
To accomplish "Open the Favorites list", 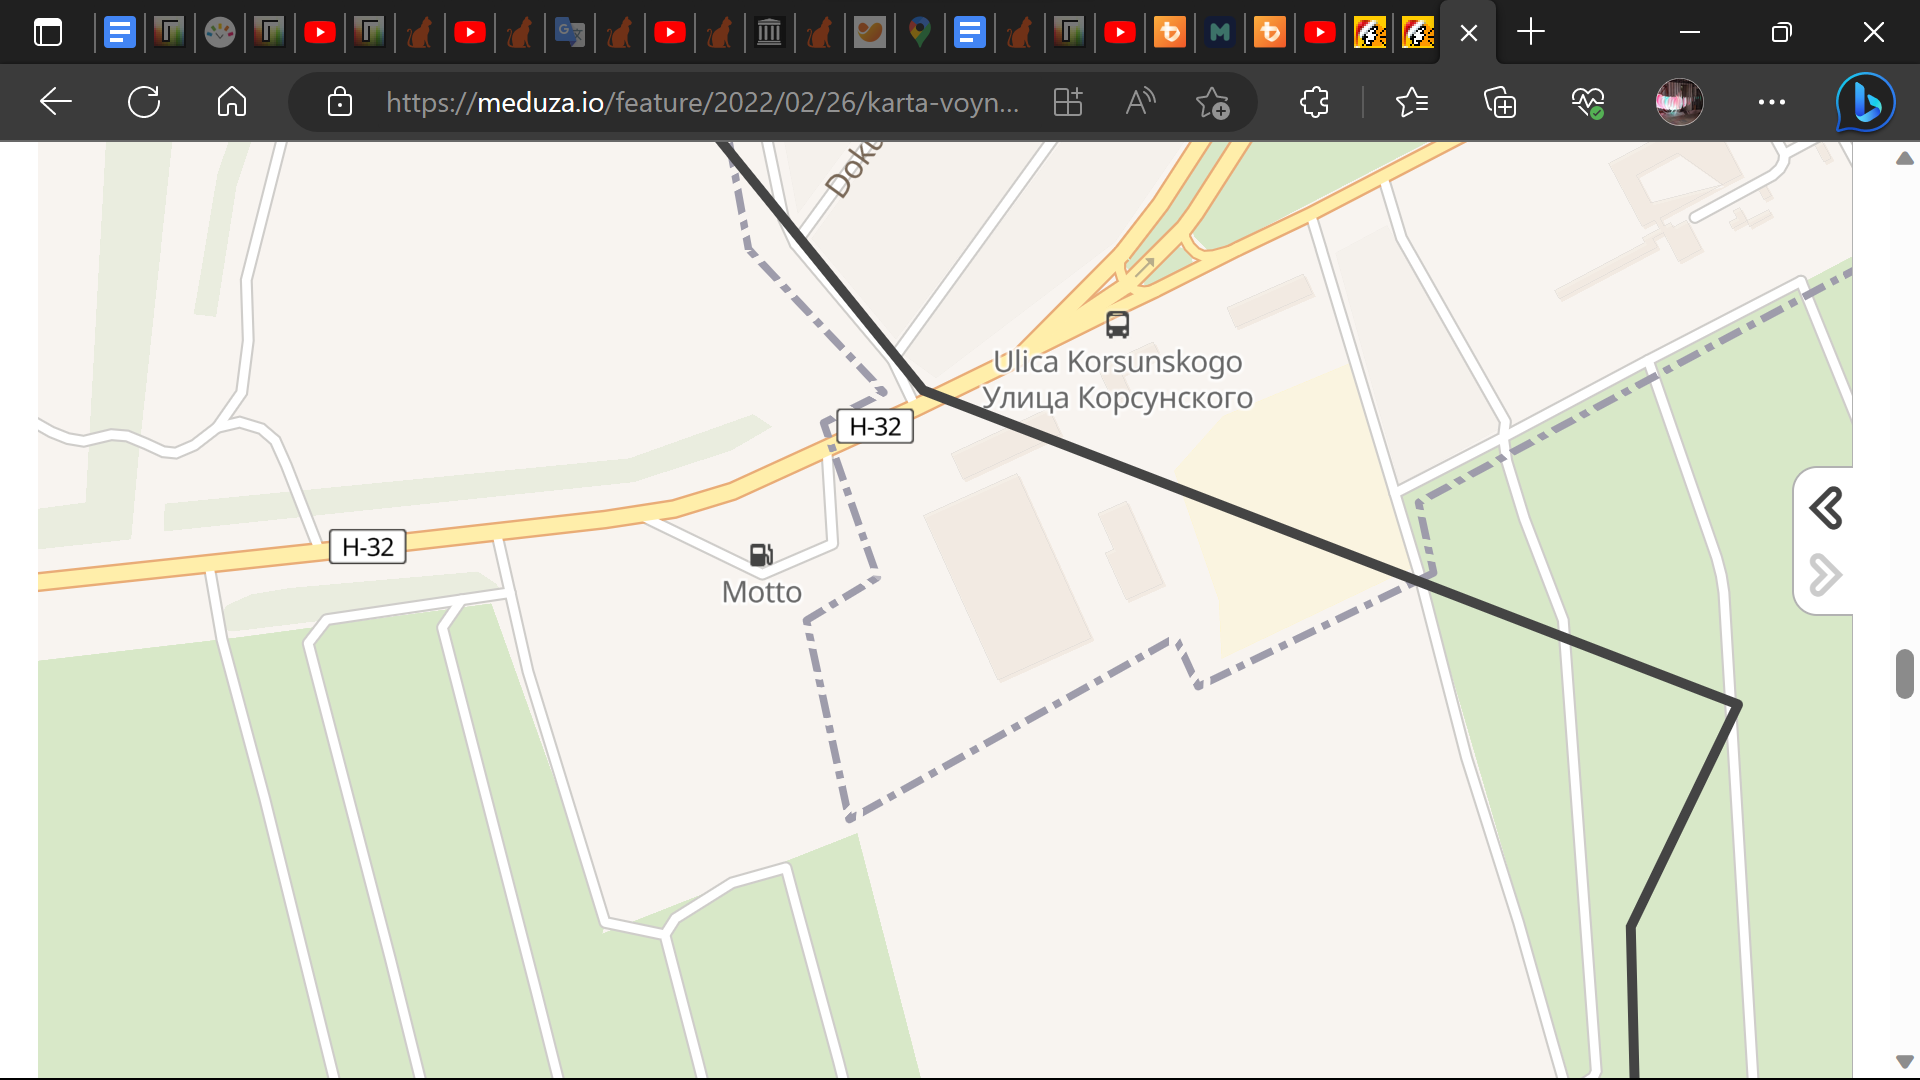I will coord(1411,102).
